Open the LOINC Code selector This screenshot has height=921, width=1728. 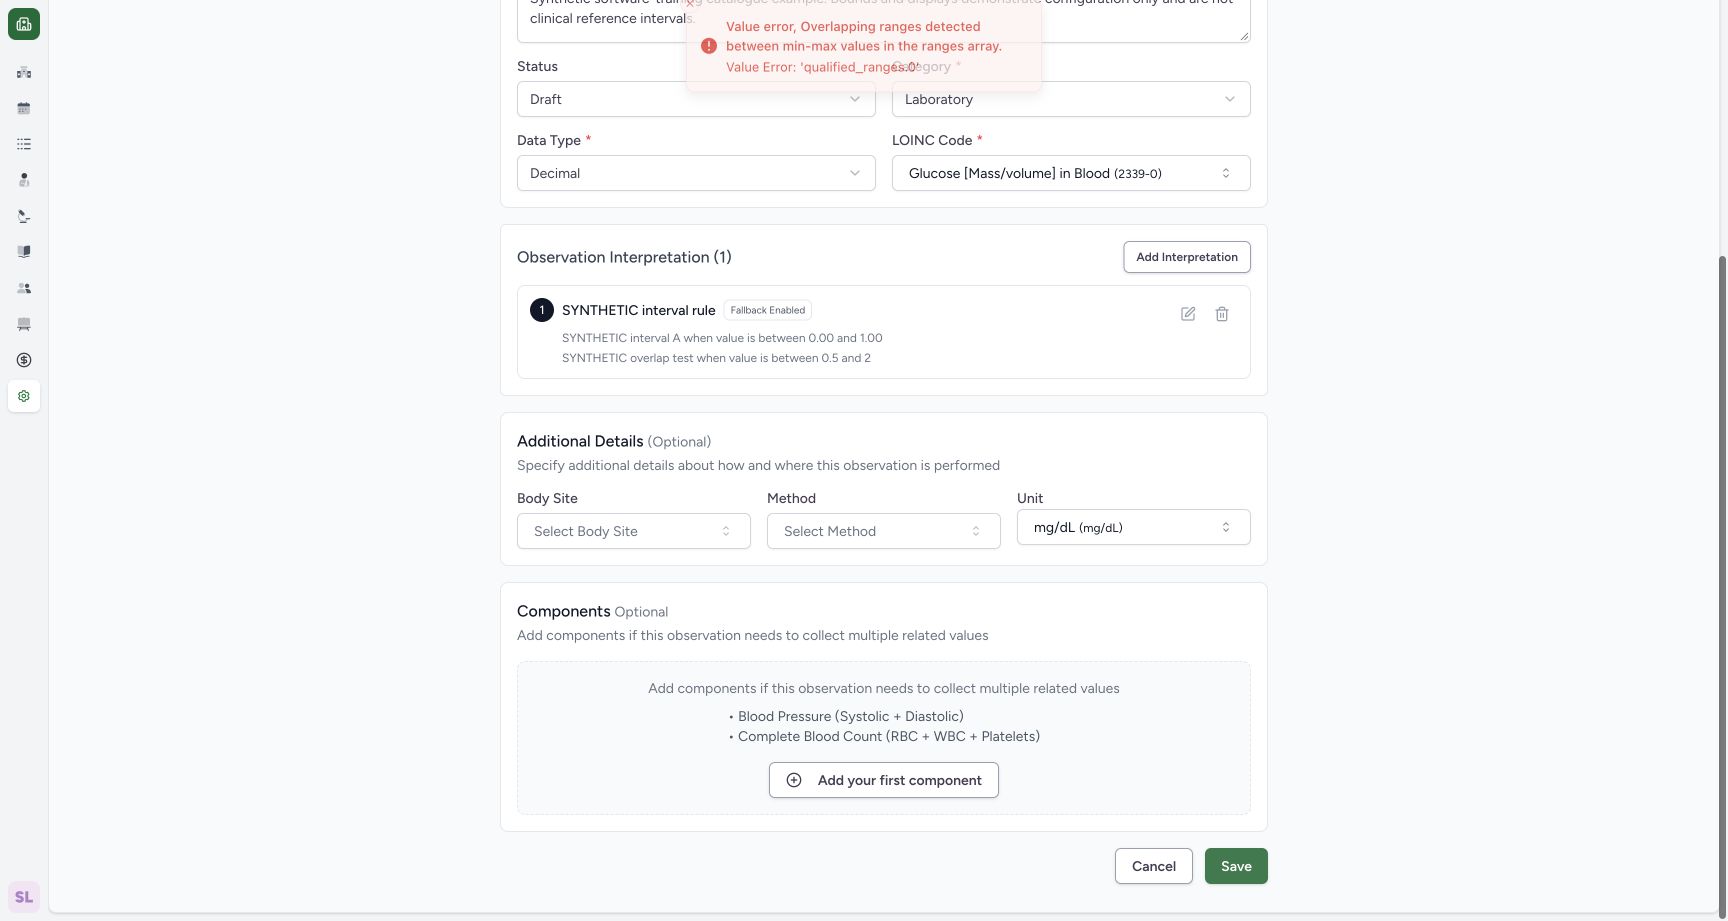pos(1071,173)
